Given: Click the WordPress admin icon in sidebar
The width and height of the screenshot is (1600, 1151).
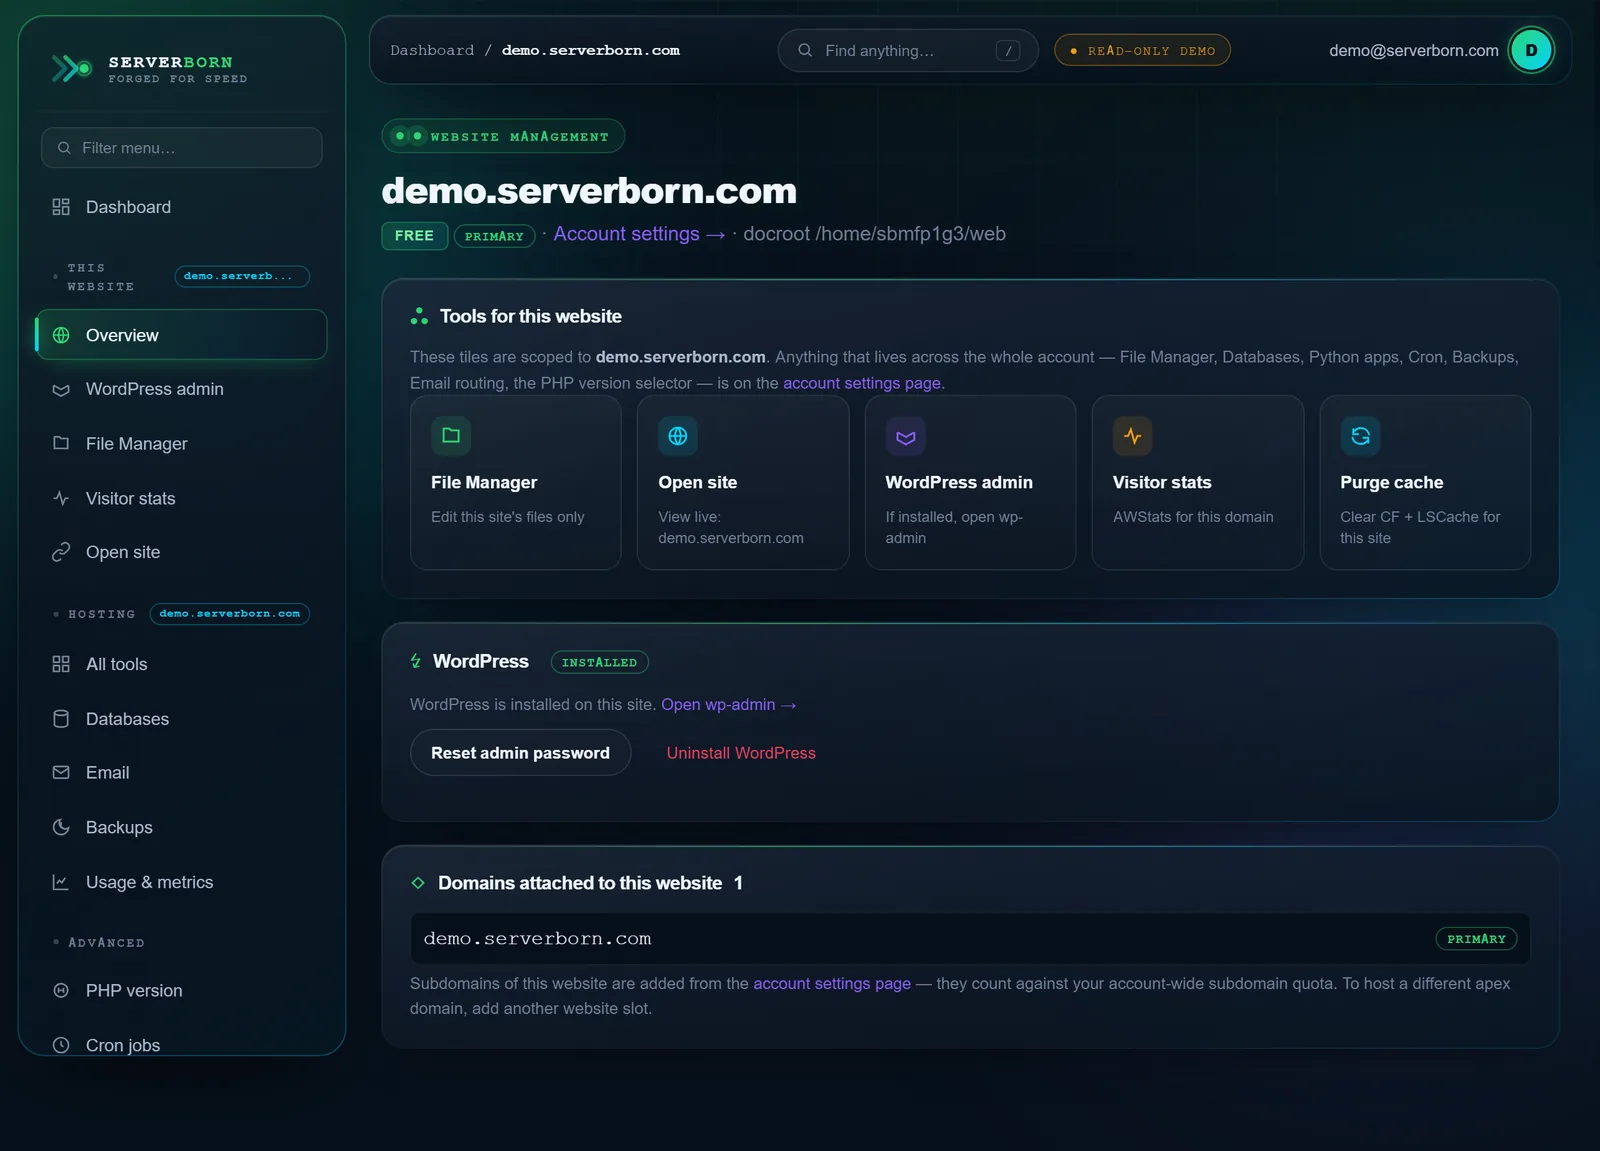Looking at the screenshot, I should click(x=61, y=389).
